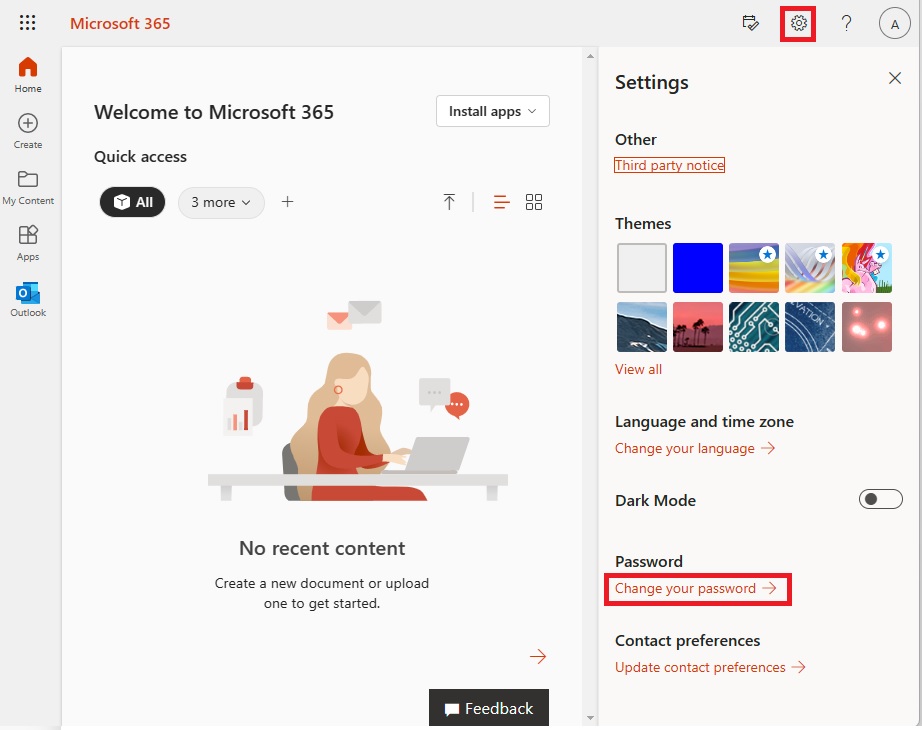Choose the circuit board theme thumbnail

pos(754,327)
